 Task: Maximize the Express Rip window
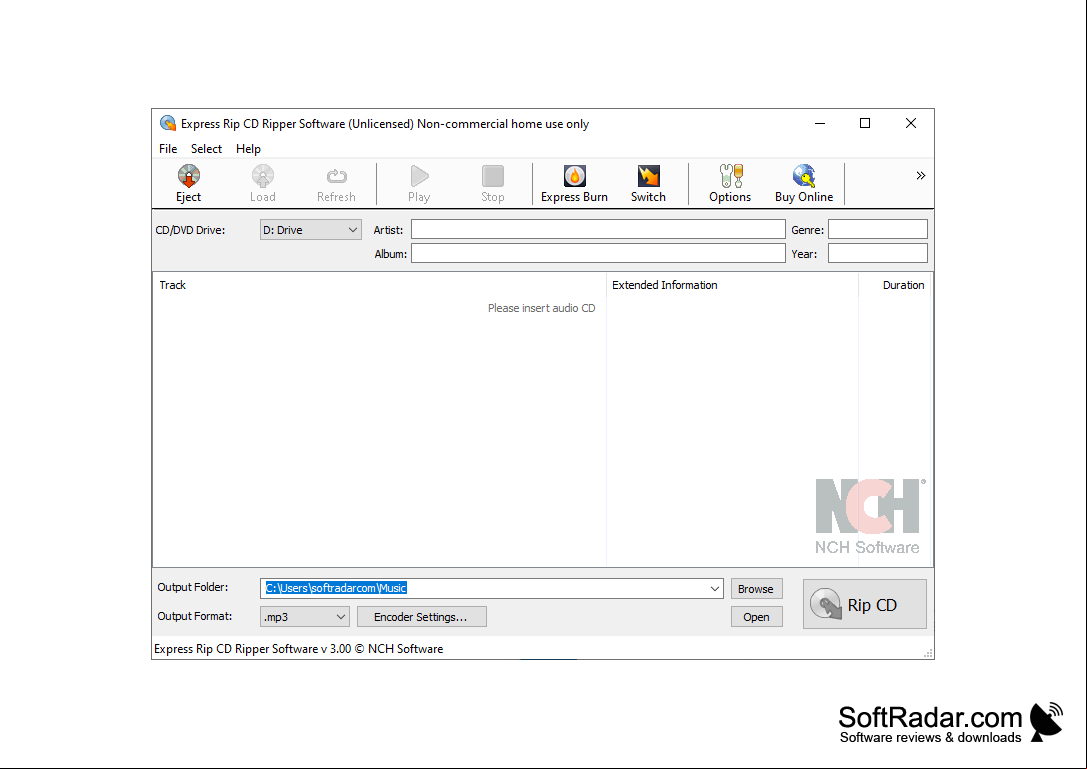(865, 123)
